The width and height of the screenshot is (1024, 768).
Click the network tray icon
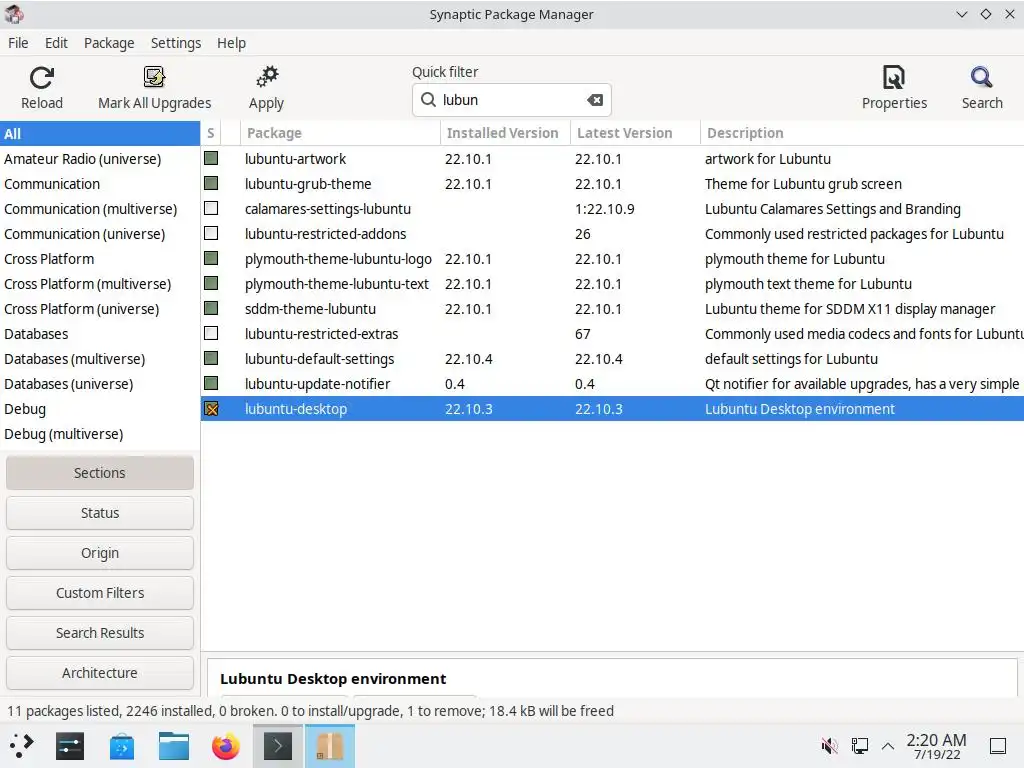[x=859, y=745]
